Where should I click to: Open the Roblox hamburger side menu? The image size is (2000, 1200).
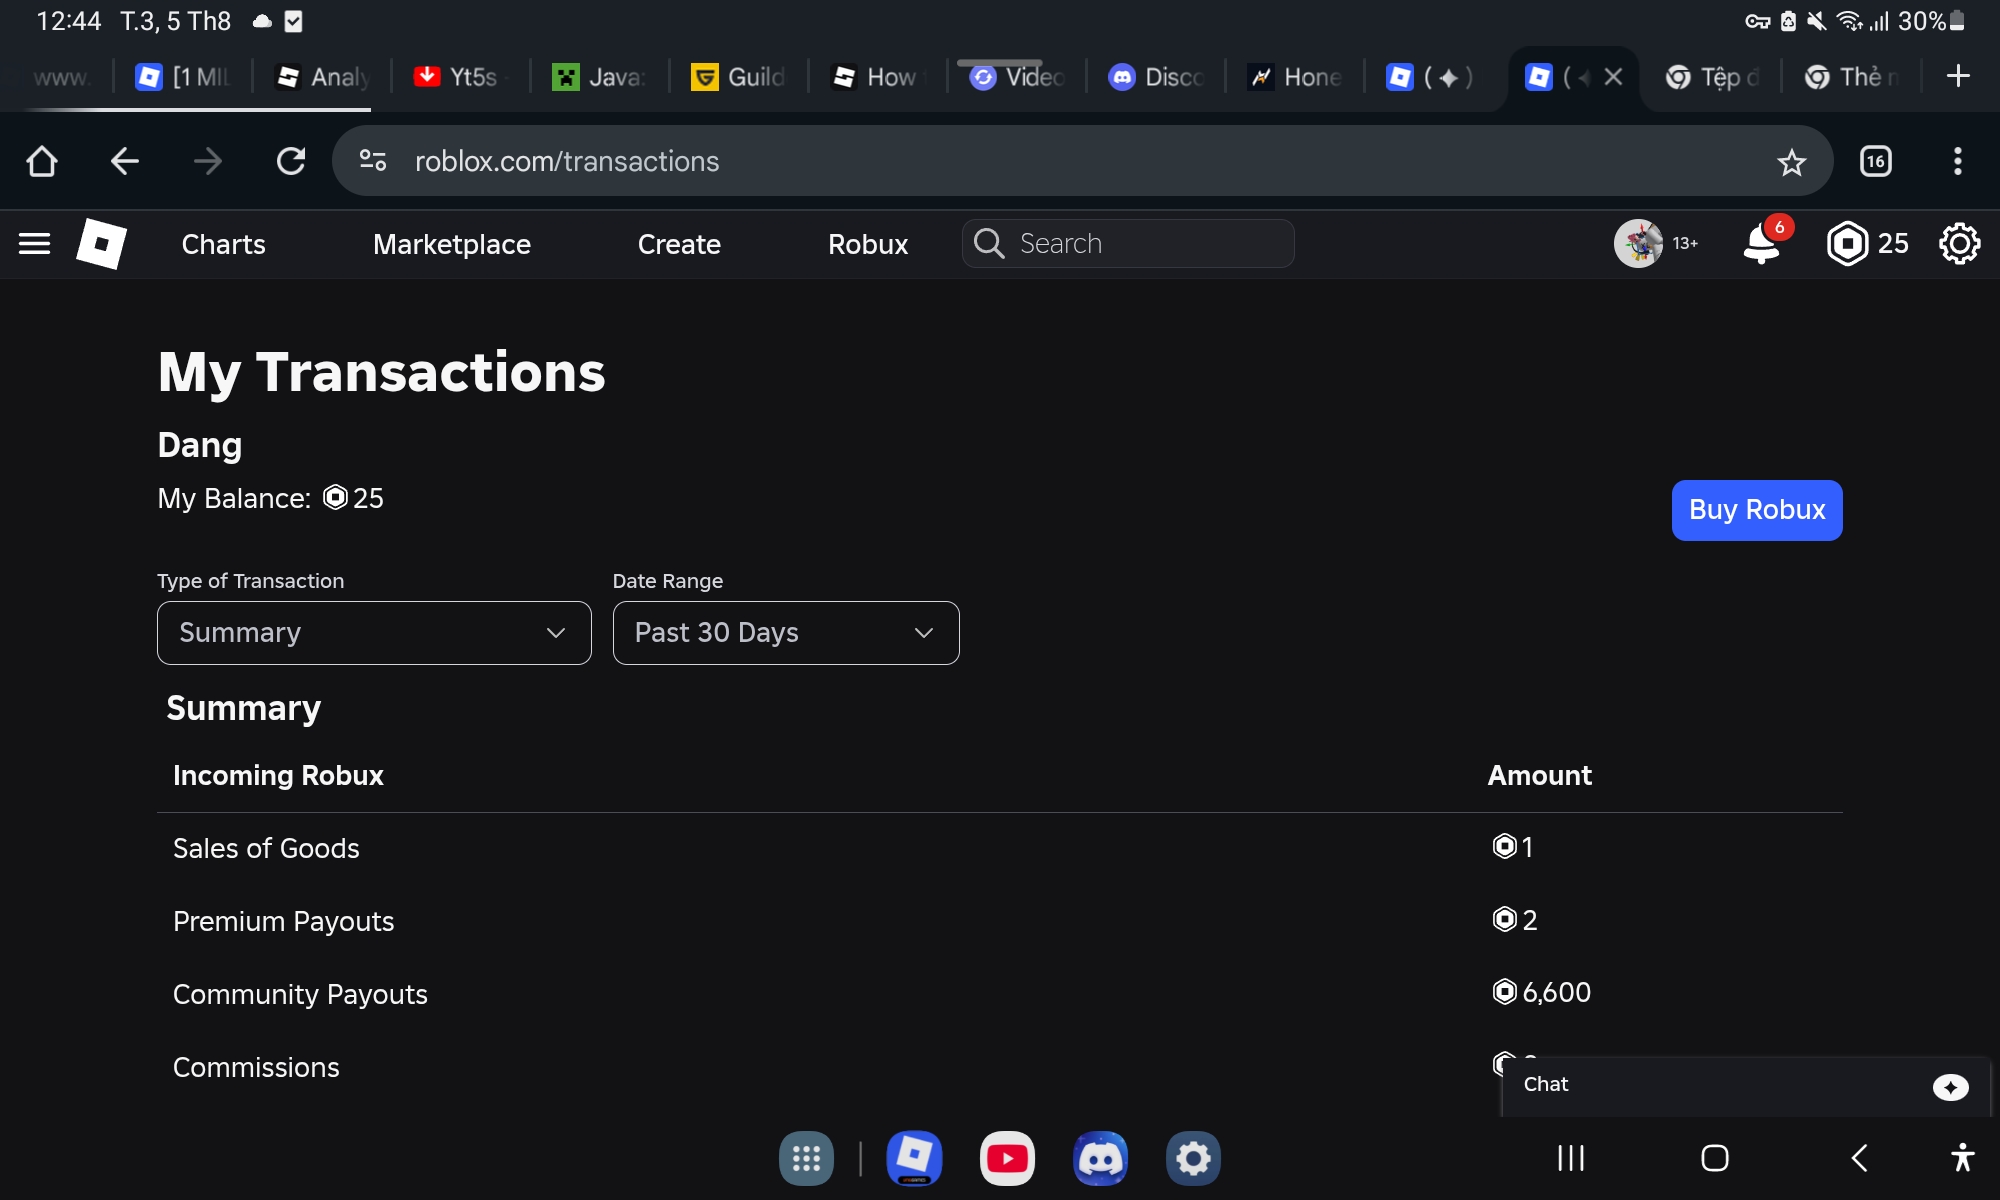34,244
